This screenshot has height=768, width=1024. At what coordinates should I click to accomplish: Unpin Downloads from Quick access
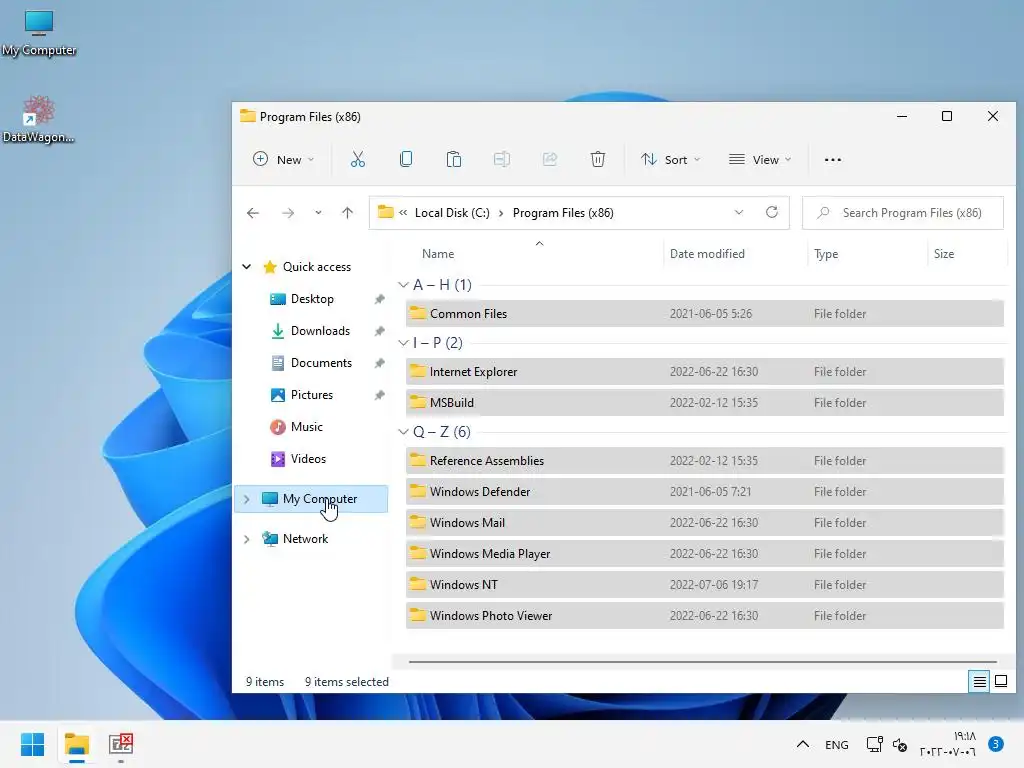pyautogui.click(x=379, y=331)
